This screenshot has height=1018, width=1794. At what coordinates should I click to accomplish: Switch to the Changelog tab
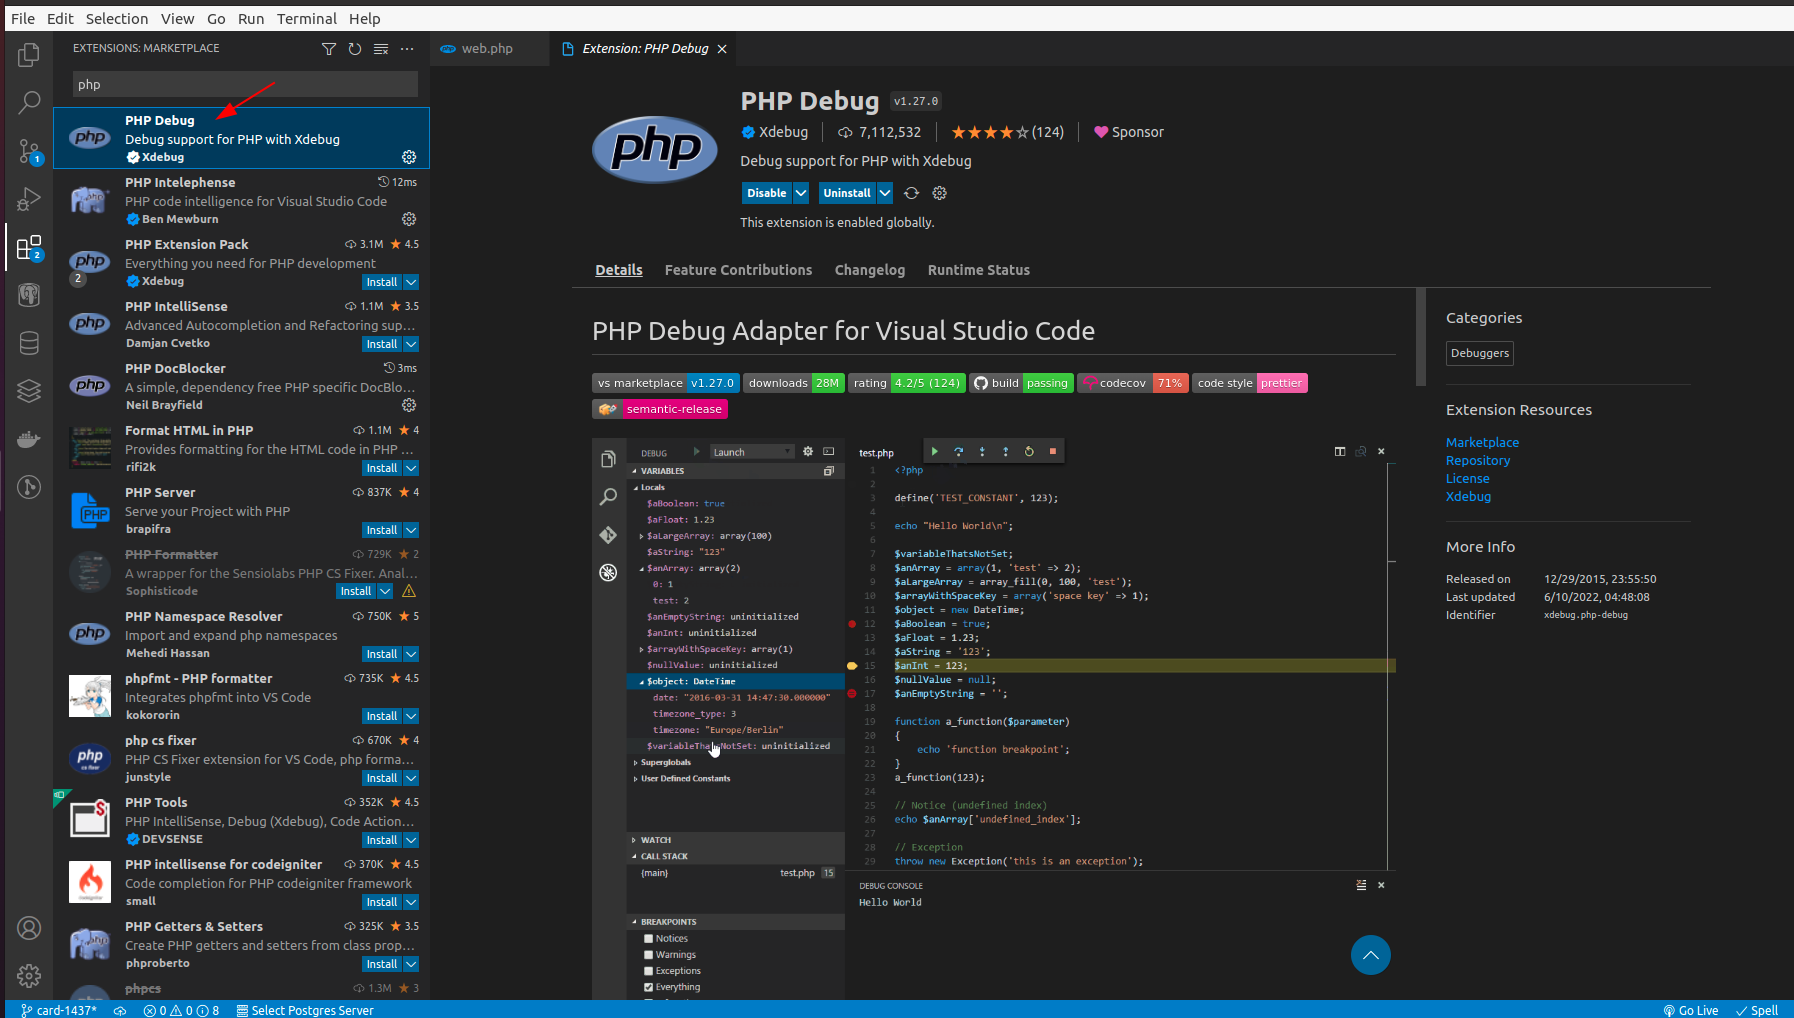[870, 270]
